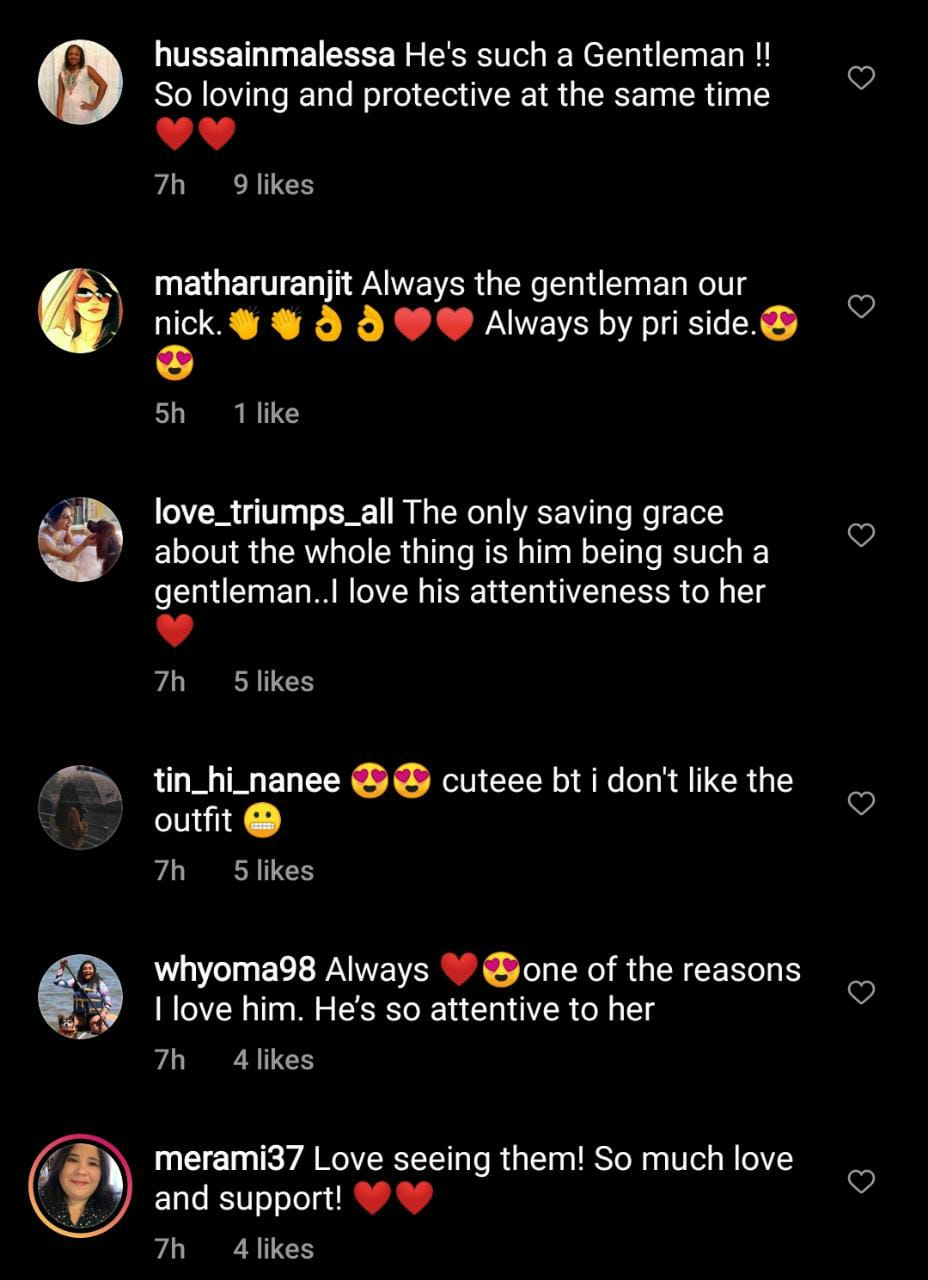Screen dimensions: 928x1280
Task: Click the love_triumps_all username
Action: [274, 513]
